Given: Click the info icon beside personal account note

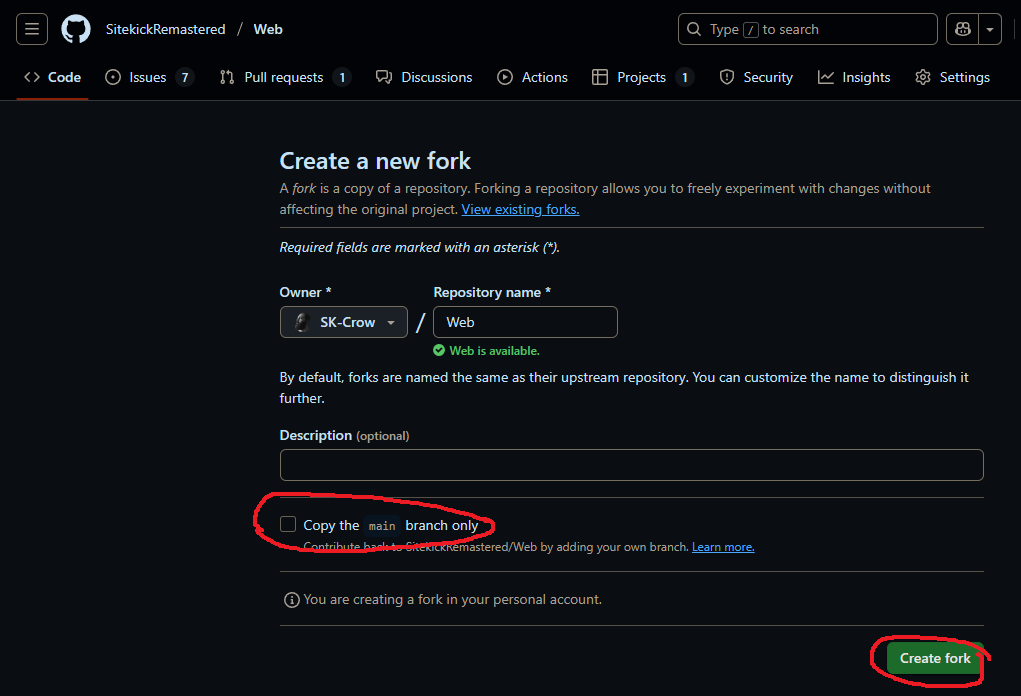Looking at the screenshot, I should pyautogui.click(x=292, y=600).
